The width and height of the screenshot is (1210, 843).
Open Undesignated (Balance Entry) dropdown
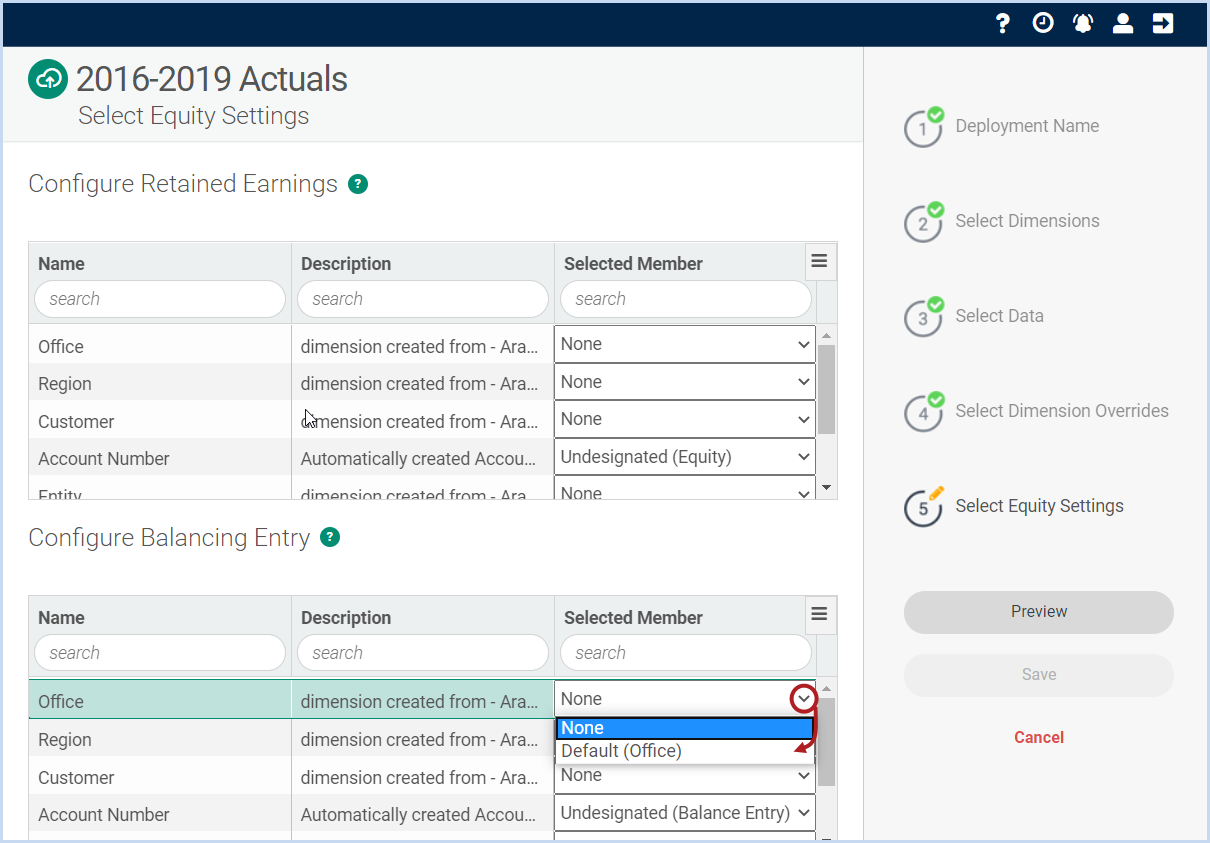point(685,813)
